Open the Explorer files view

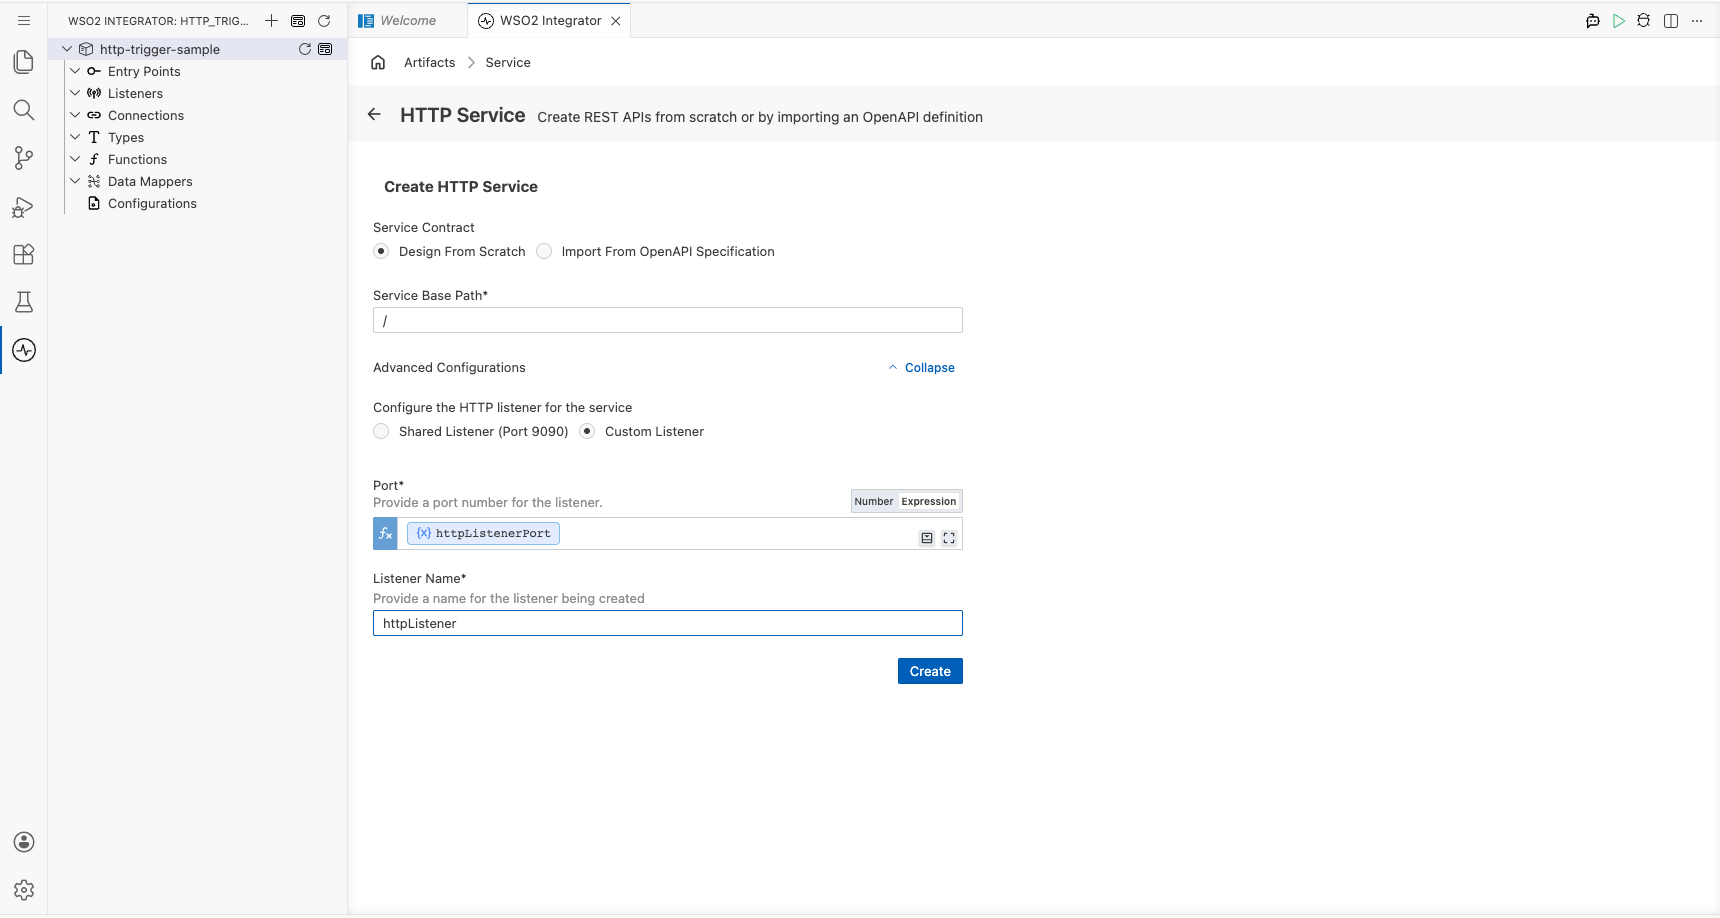(x=24, y=62)
